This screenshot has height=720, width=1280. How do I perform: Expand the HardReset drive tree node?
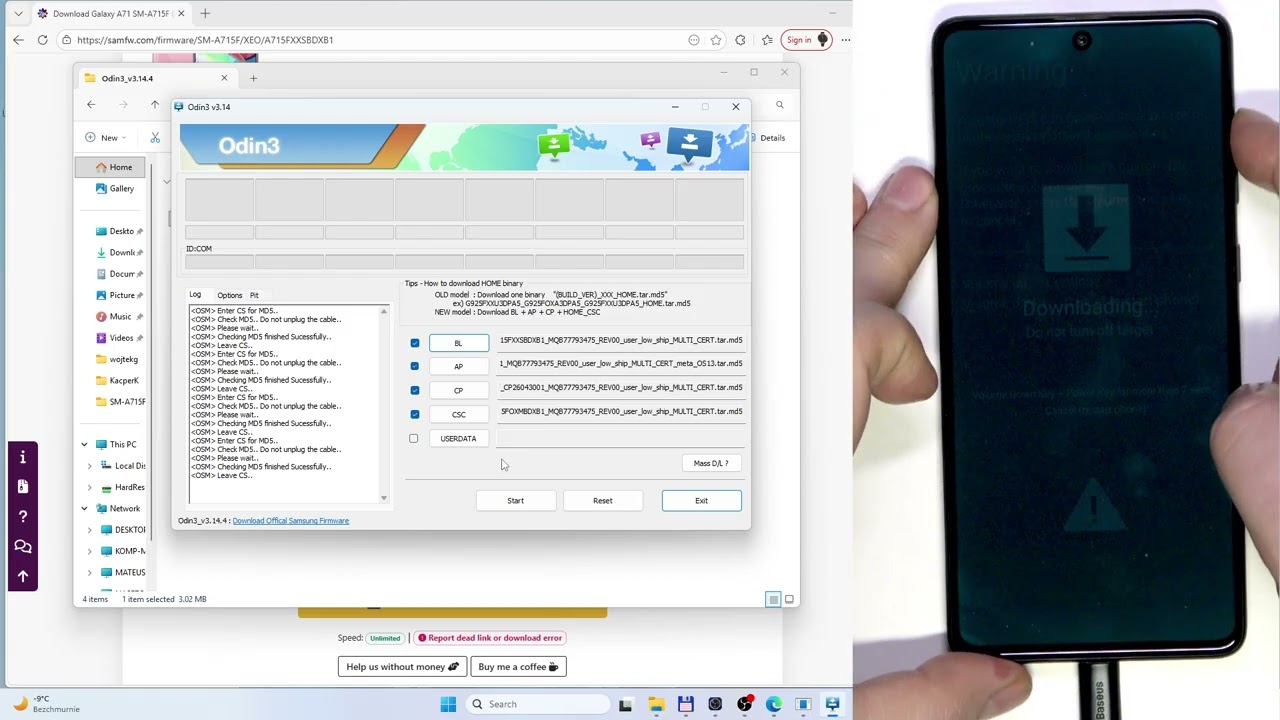click(x=89, y=487)
